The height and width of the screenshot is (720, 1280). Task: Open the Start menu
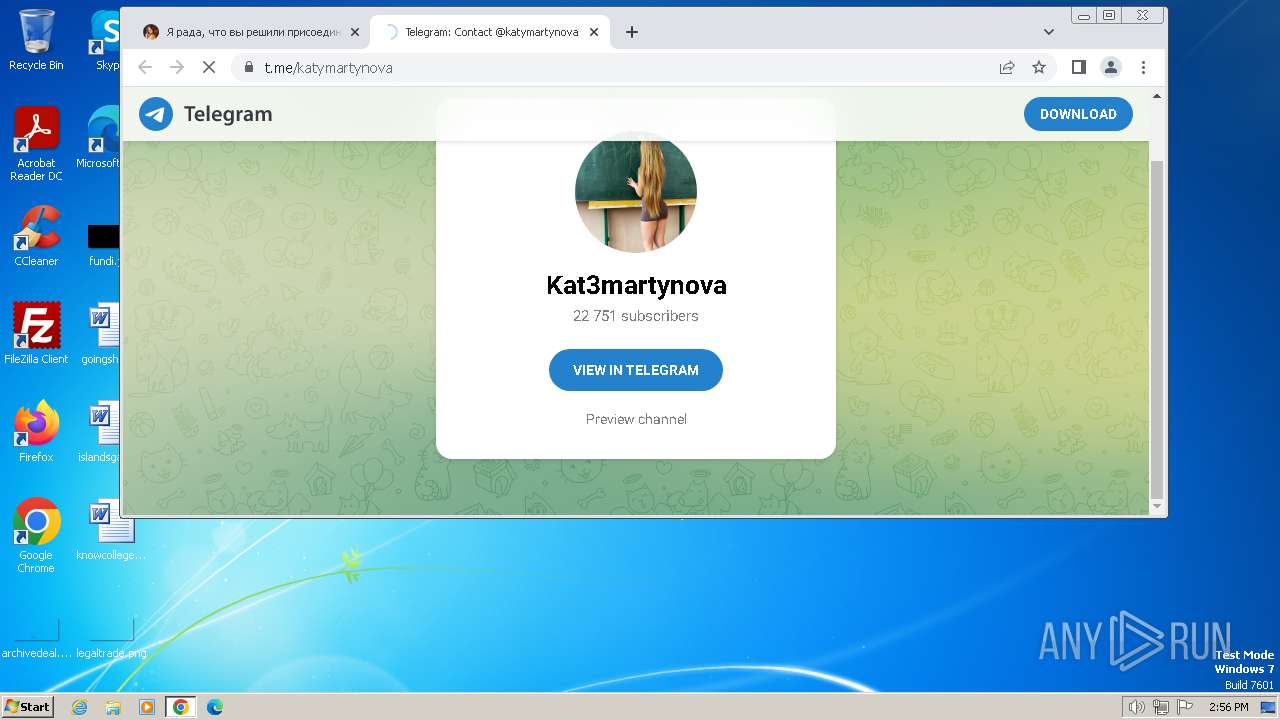28,706
